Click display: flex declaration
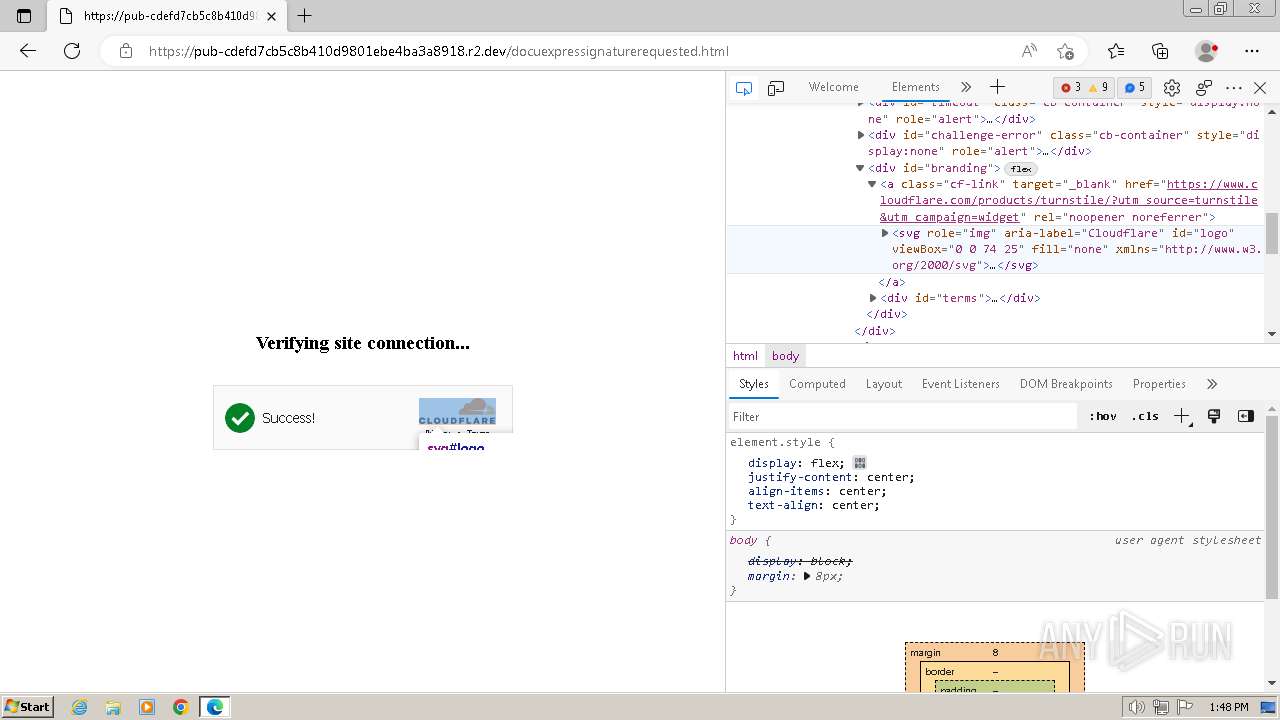 (796, 463)
